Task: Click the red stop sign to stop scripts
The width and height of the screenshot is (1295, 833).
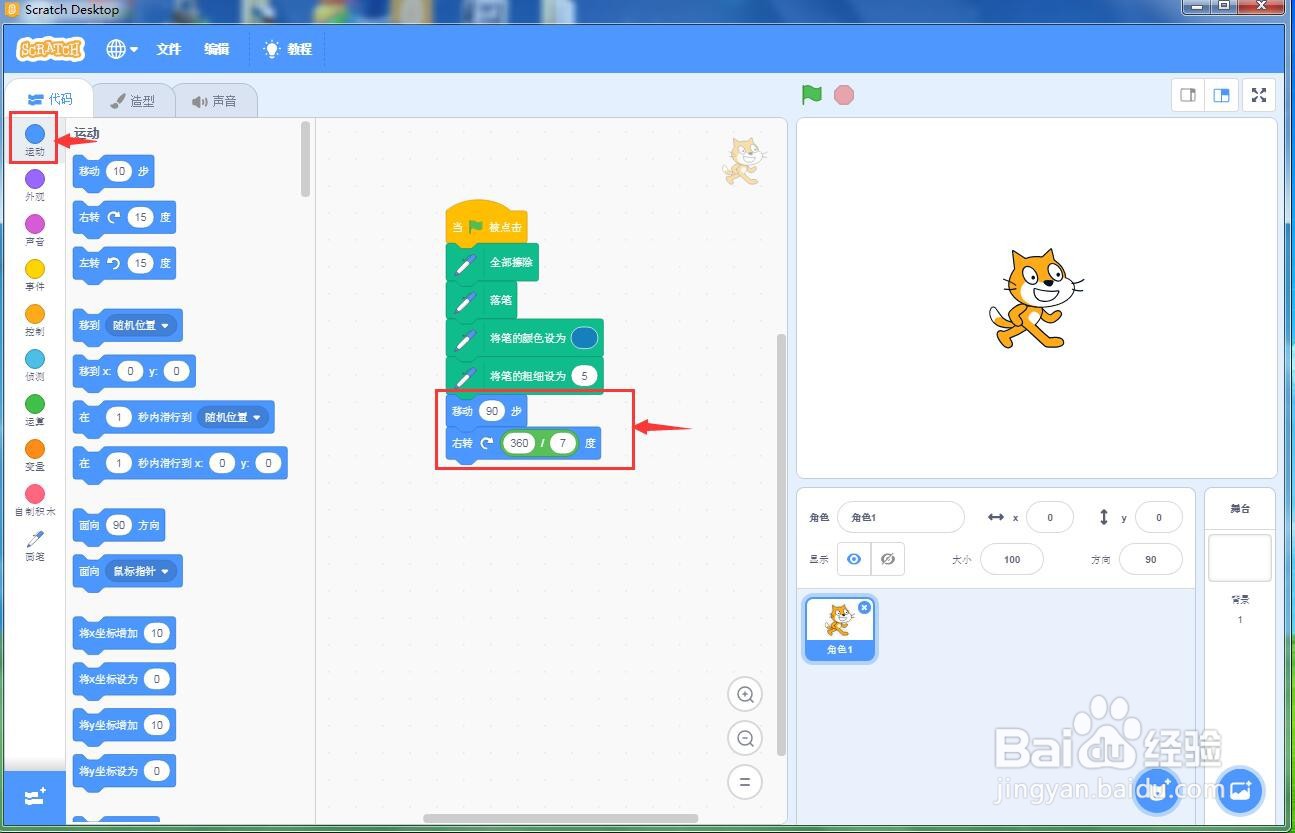Action: tap(844, 94)
